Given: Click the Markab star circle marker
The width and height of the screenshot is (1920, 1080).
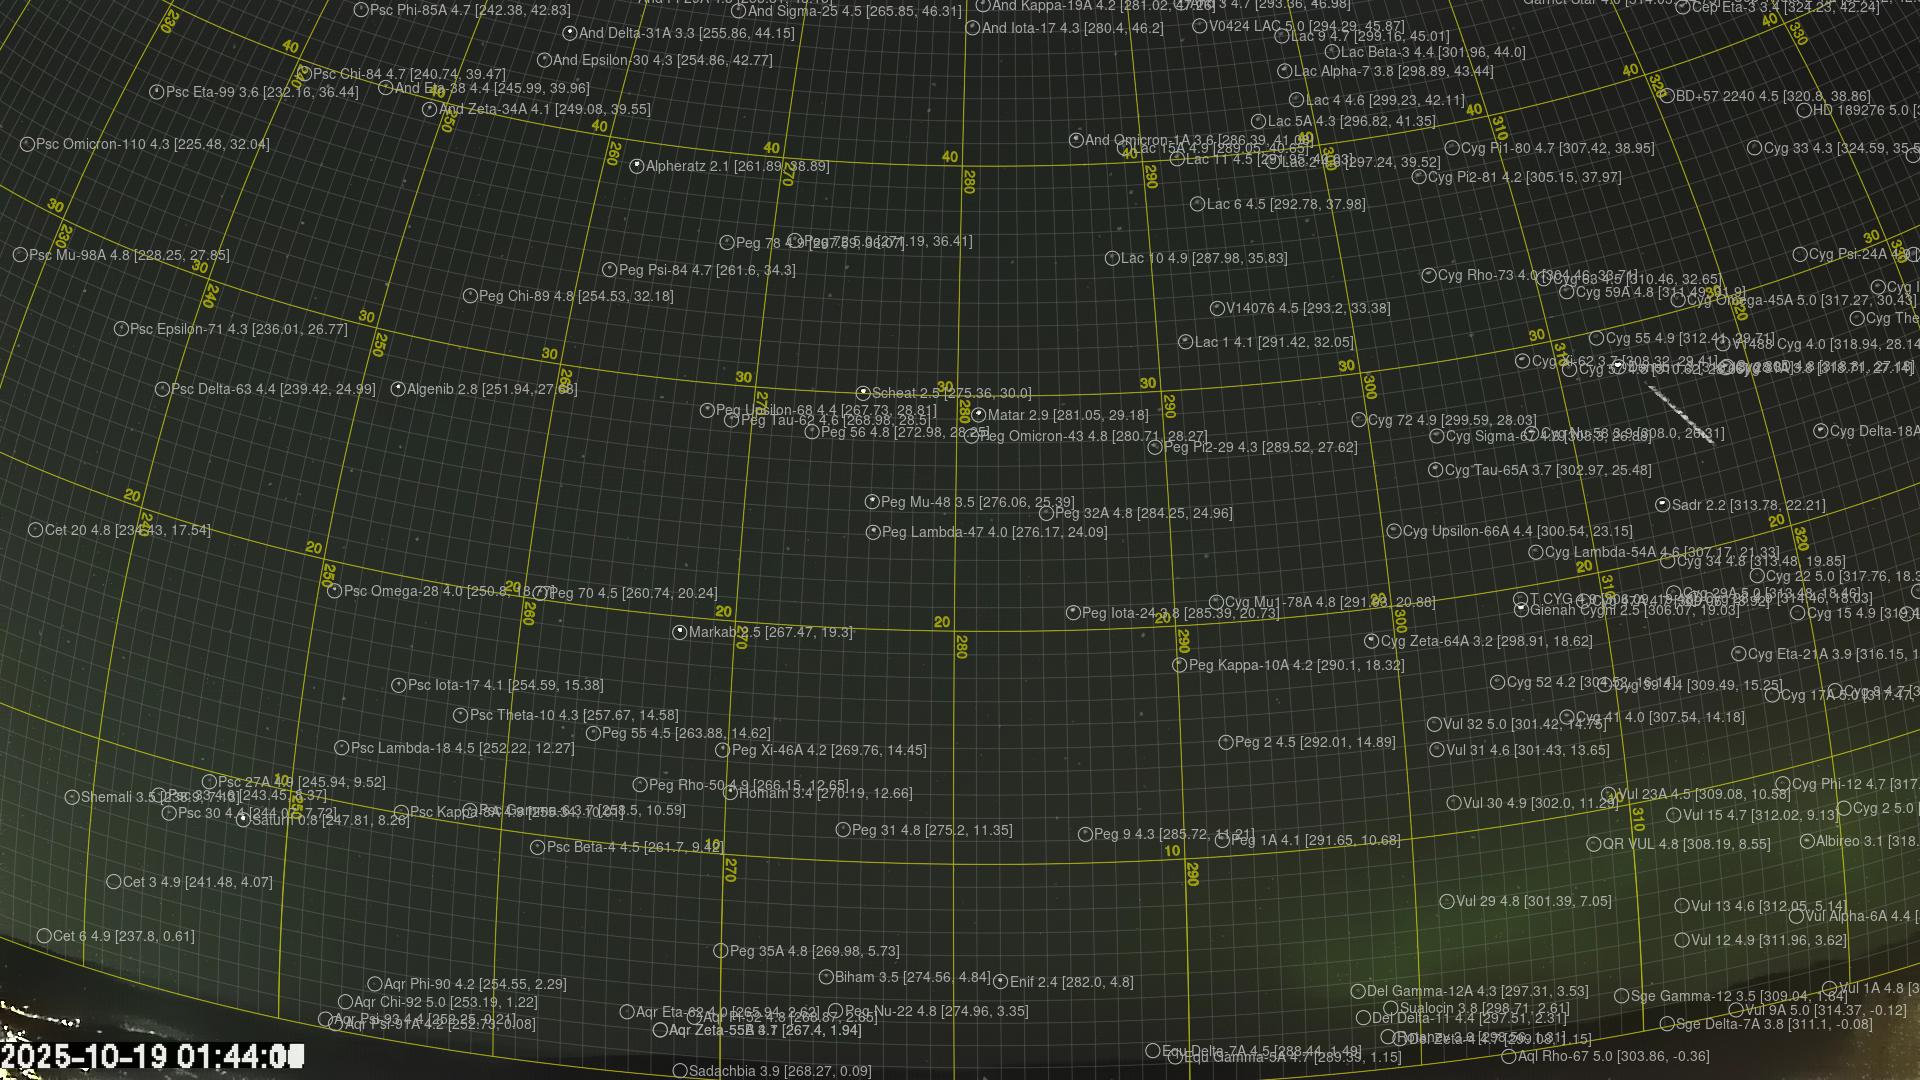Looking at the screenshot, I should click(x=680, y=633).
